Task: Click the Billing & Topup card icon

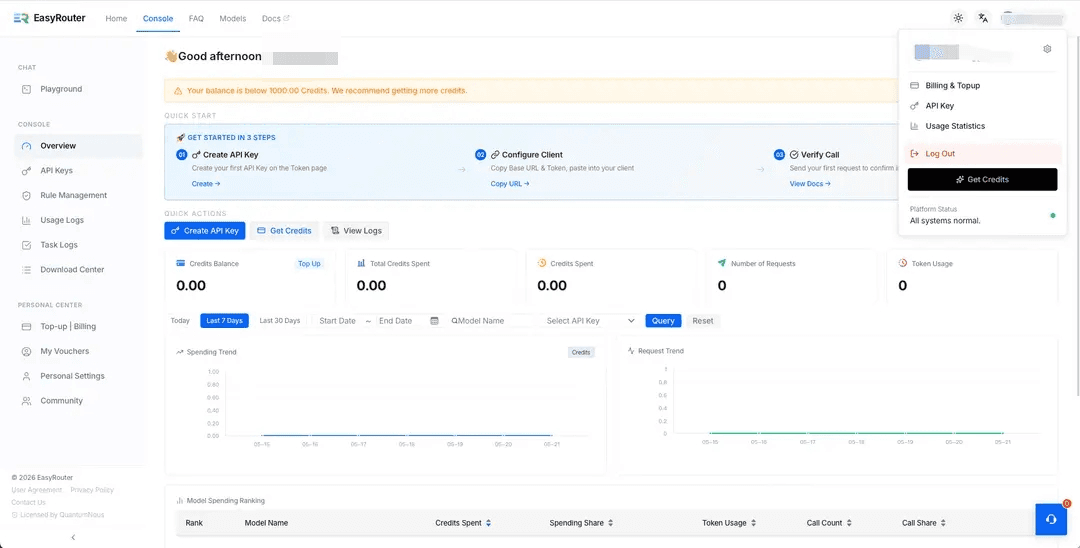Action: (x=914, y=85)
